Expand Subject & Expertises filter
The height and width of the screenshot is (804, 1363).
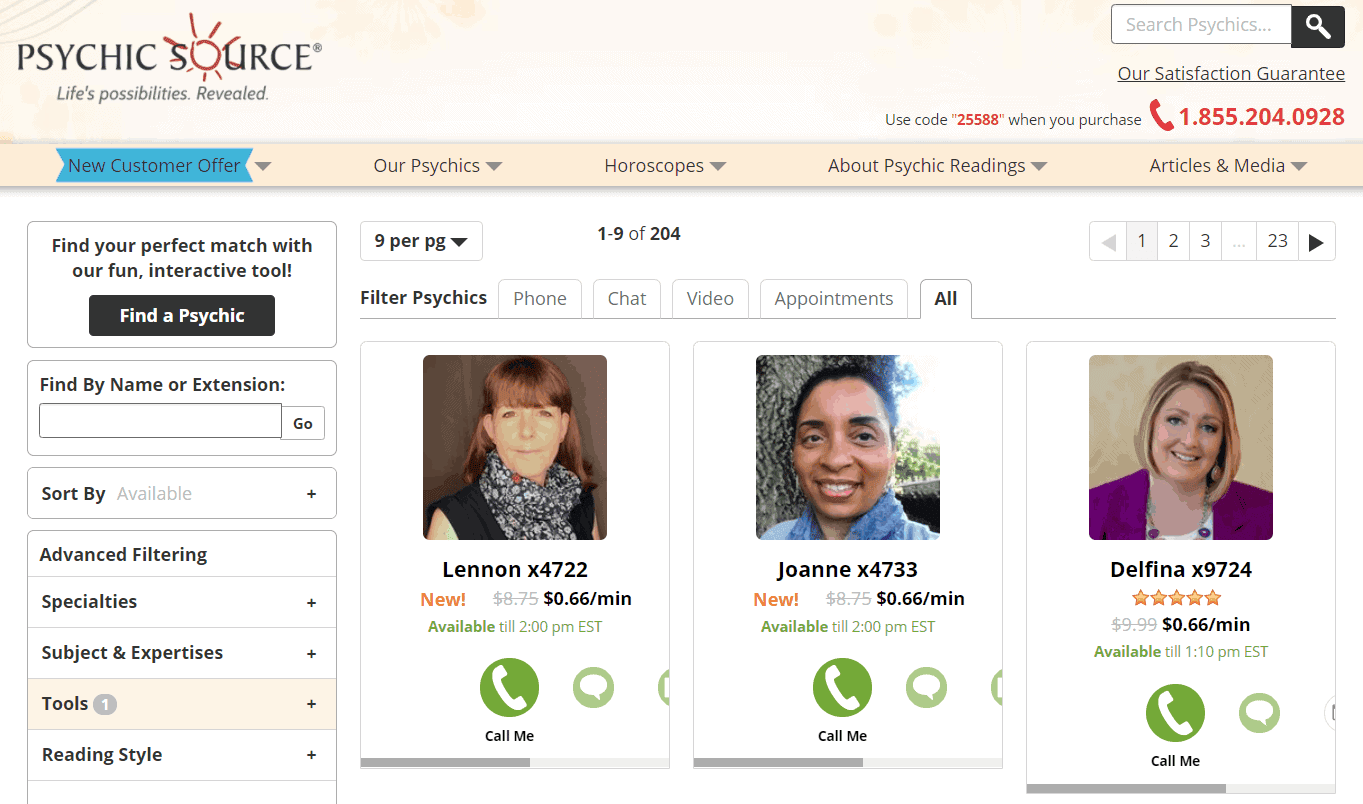point(182,653)
